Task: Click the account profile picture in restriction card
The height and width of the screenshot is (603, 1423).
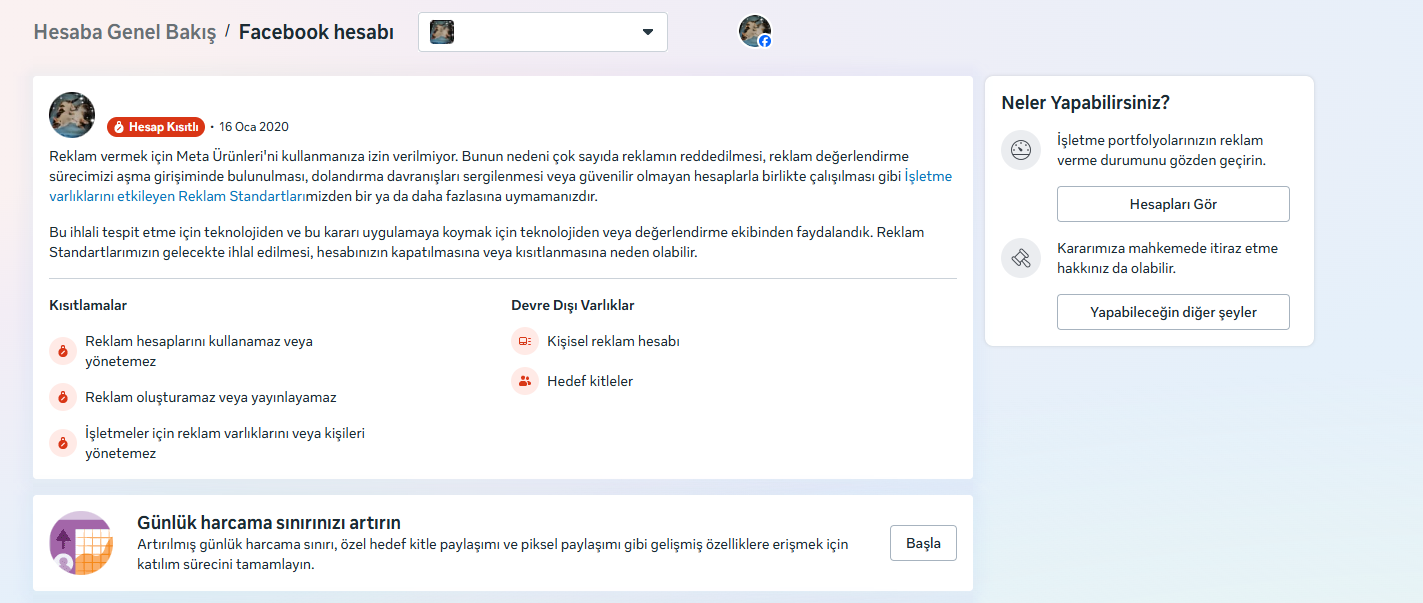Action: coord(72,115)
